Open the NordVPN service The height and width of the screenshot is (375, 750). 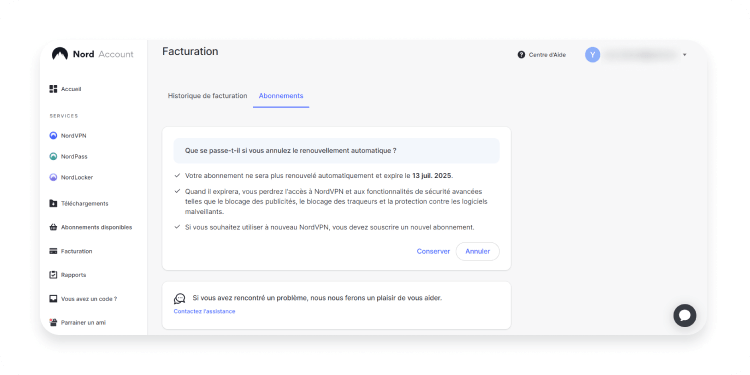[67, 136]
